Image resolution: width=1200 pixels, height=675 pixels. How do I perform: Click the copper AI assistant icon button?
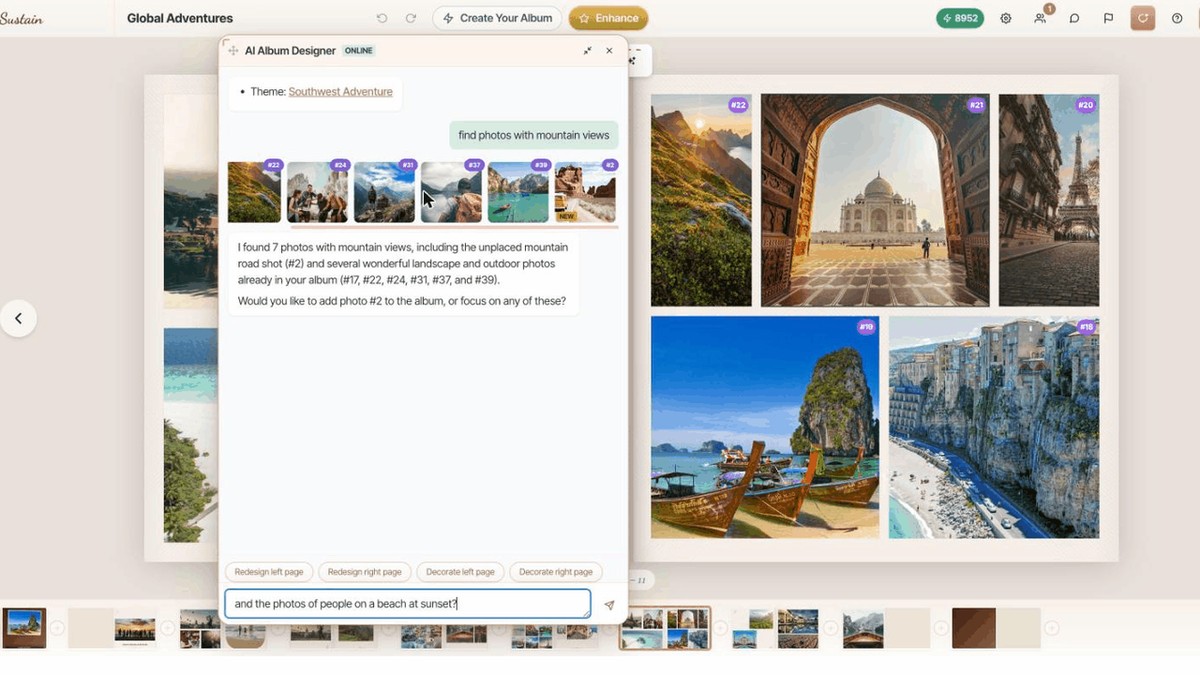tap(1143, 18)
